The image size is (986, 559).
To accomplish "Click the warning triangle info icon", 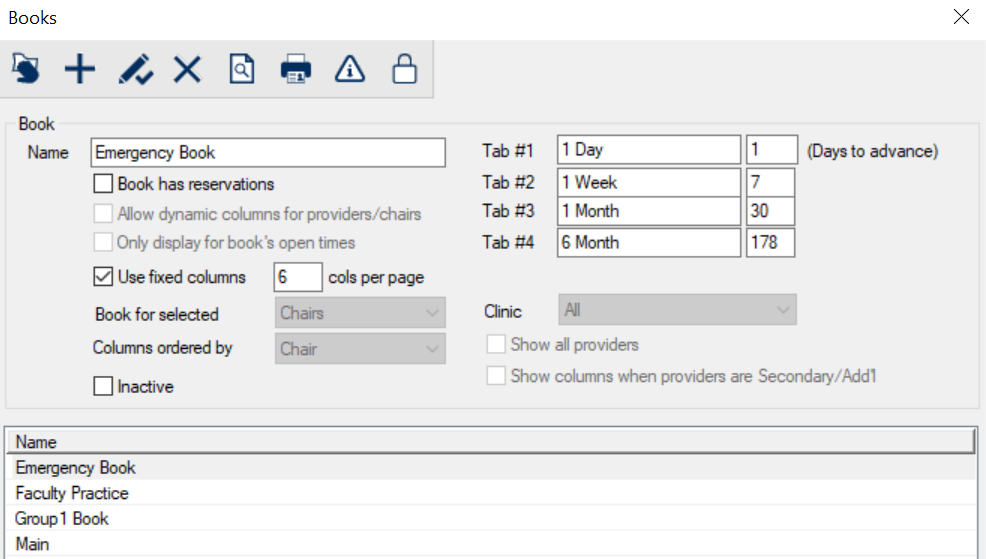I will pos(350,69).
